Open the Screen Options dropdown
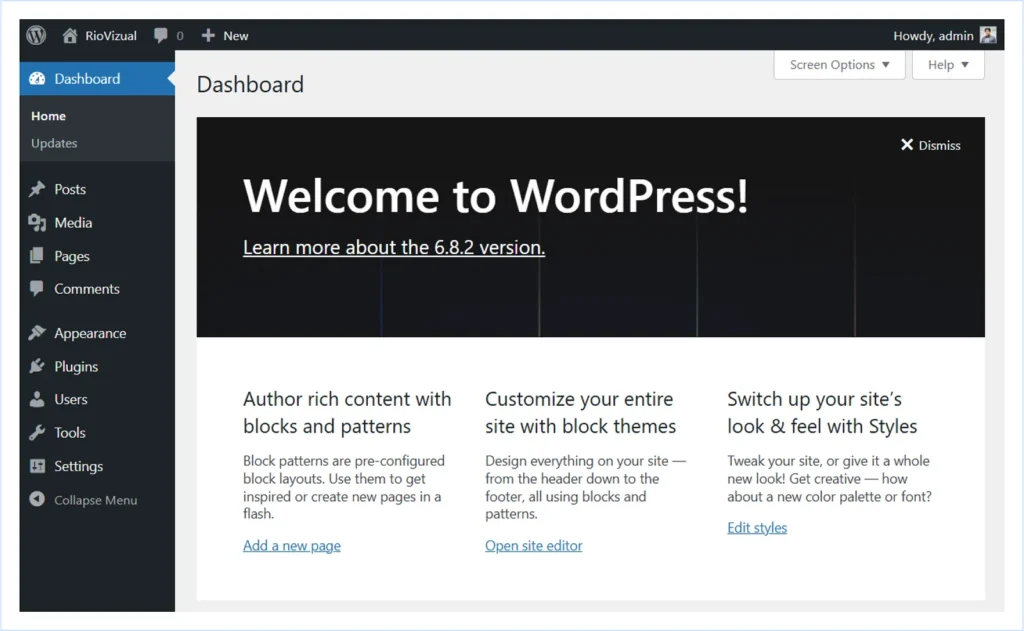 839,65
